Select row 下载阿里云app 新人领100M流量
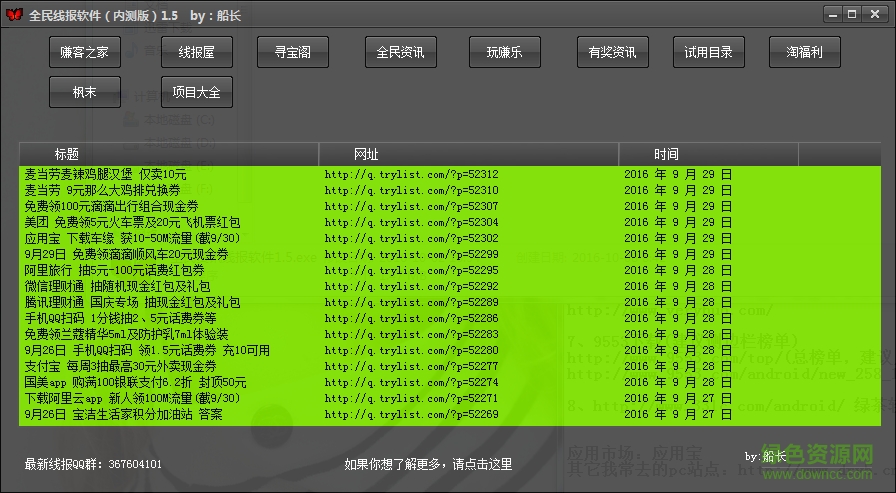Image resolution: width=896 pixels, height=493 pixels. point(450,398)
